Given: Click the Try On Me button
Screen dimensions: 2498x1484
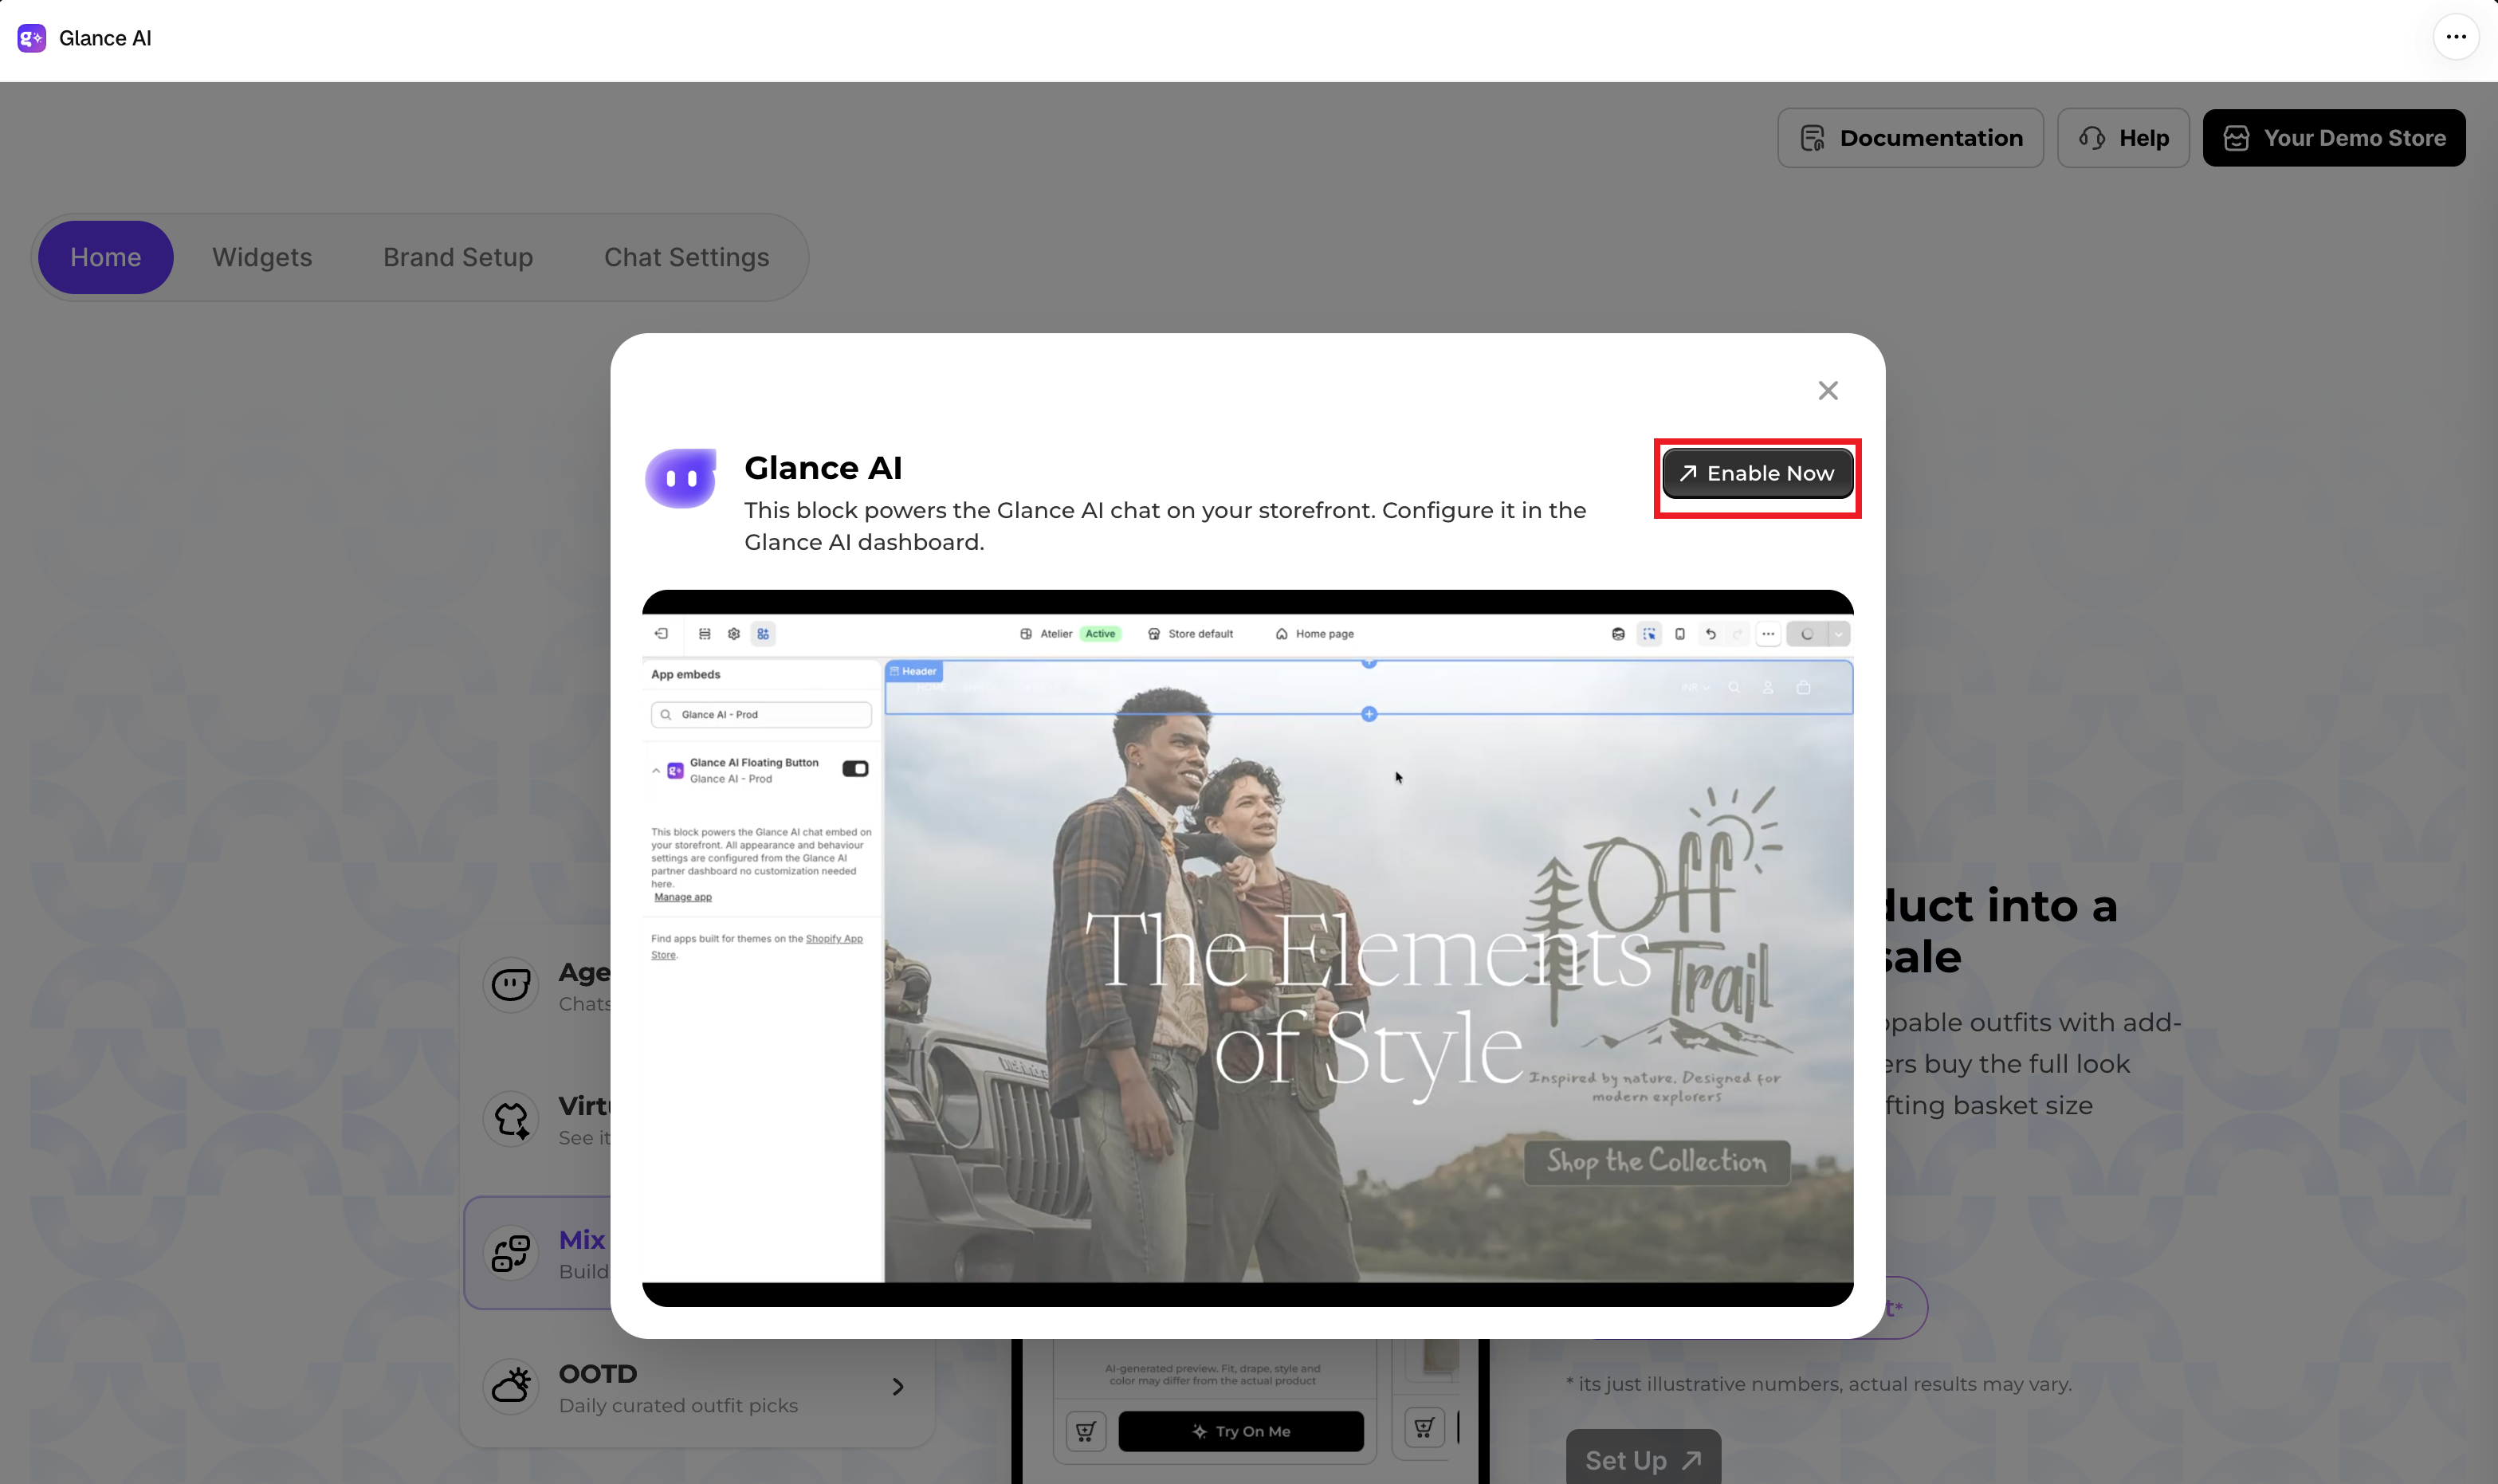Looking at the screenshot, I should [x=1241, y=1431].
